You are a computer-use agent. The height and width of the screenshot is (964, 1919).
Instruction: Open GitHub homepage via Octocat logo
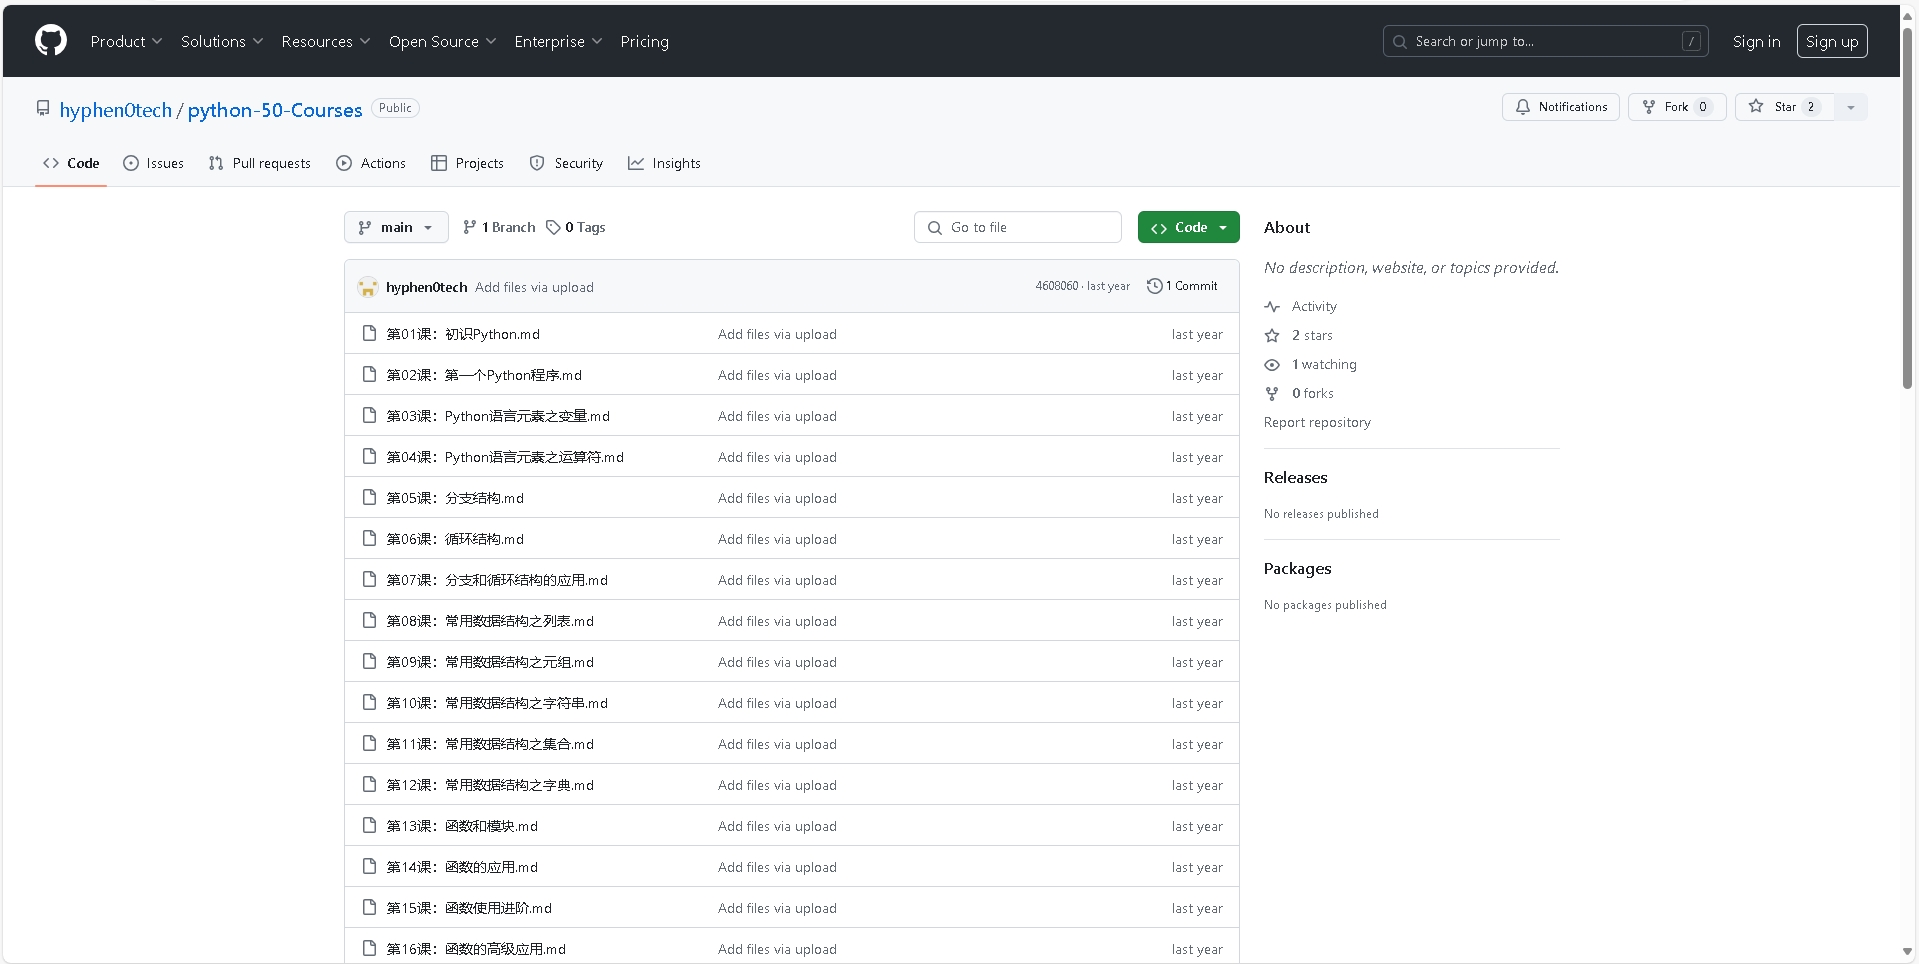coord(51,41)
